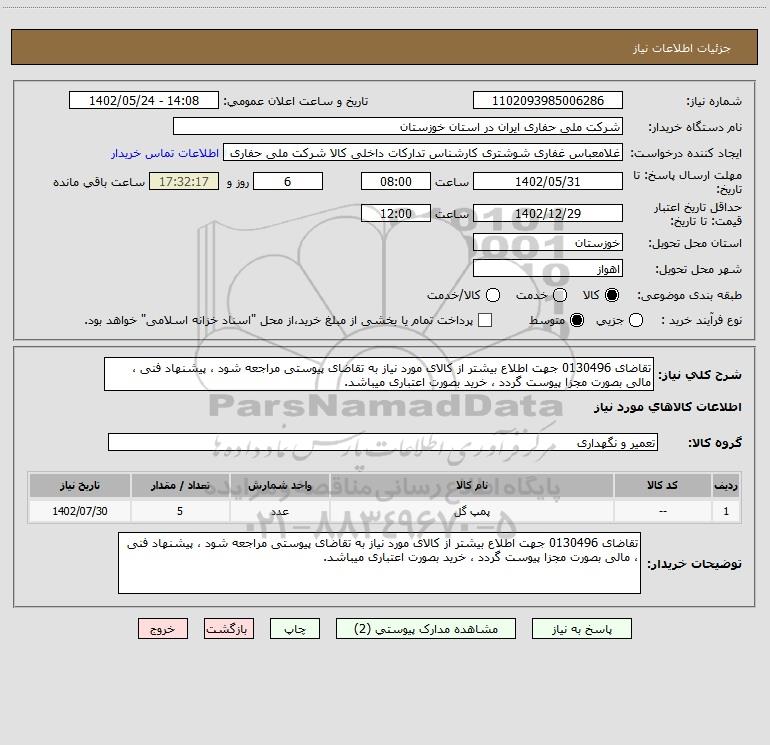Click the row number cell 1
This screenshot has width=770, height=745.
(726, 511)
